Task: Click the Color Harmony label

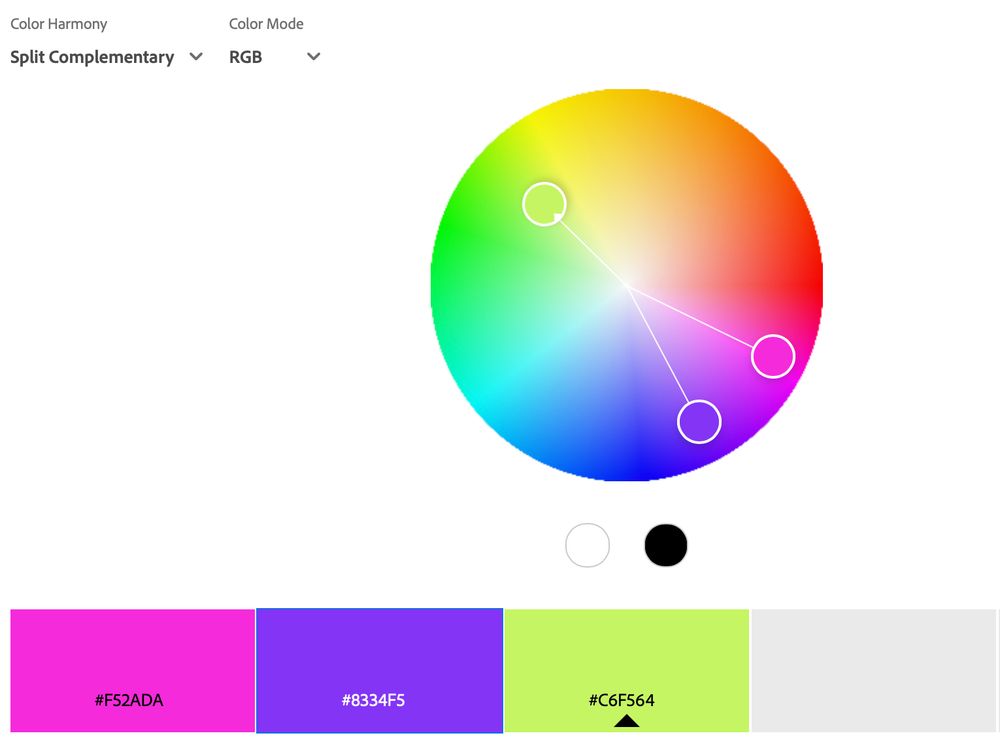Action: click(x=58, y=23)
